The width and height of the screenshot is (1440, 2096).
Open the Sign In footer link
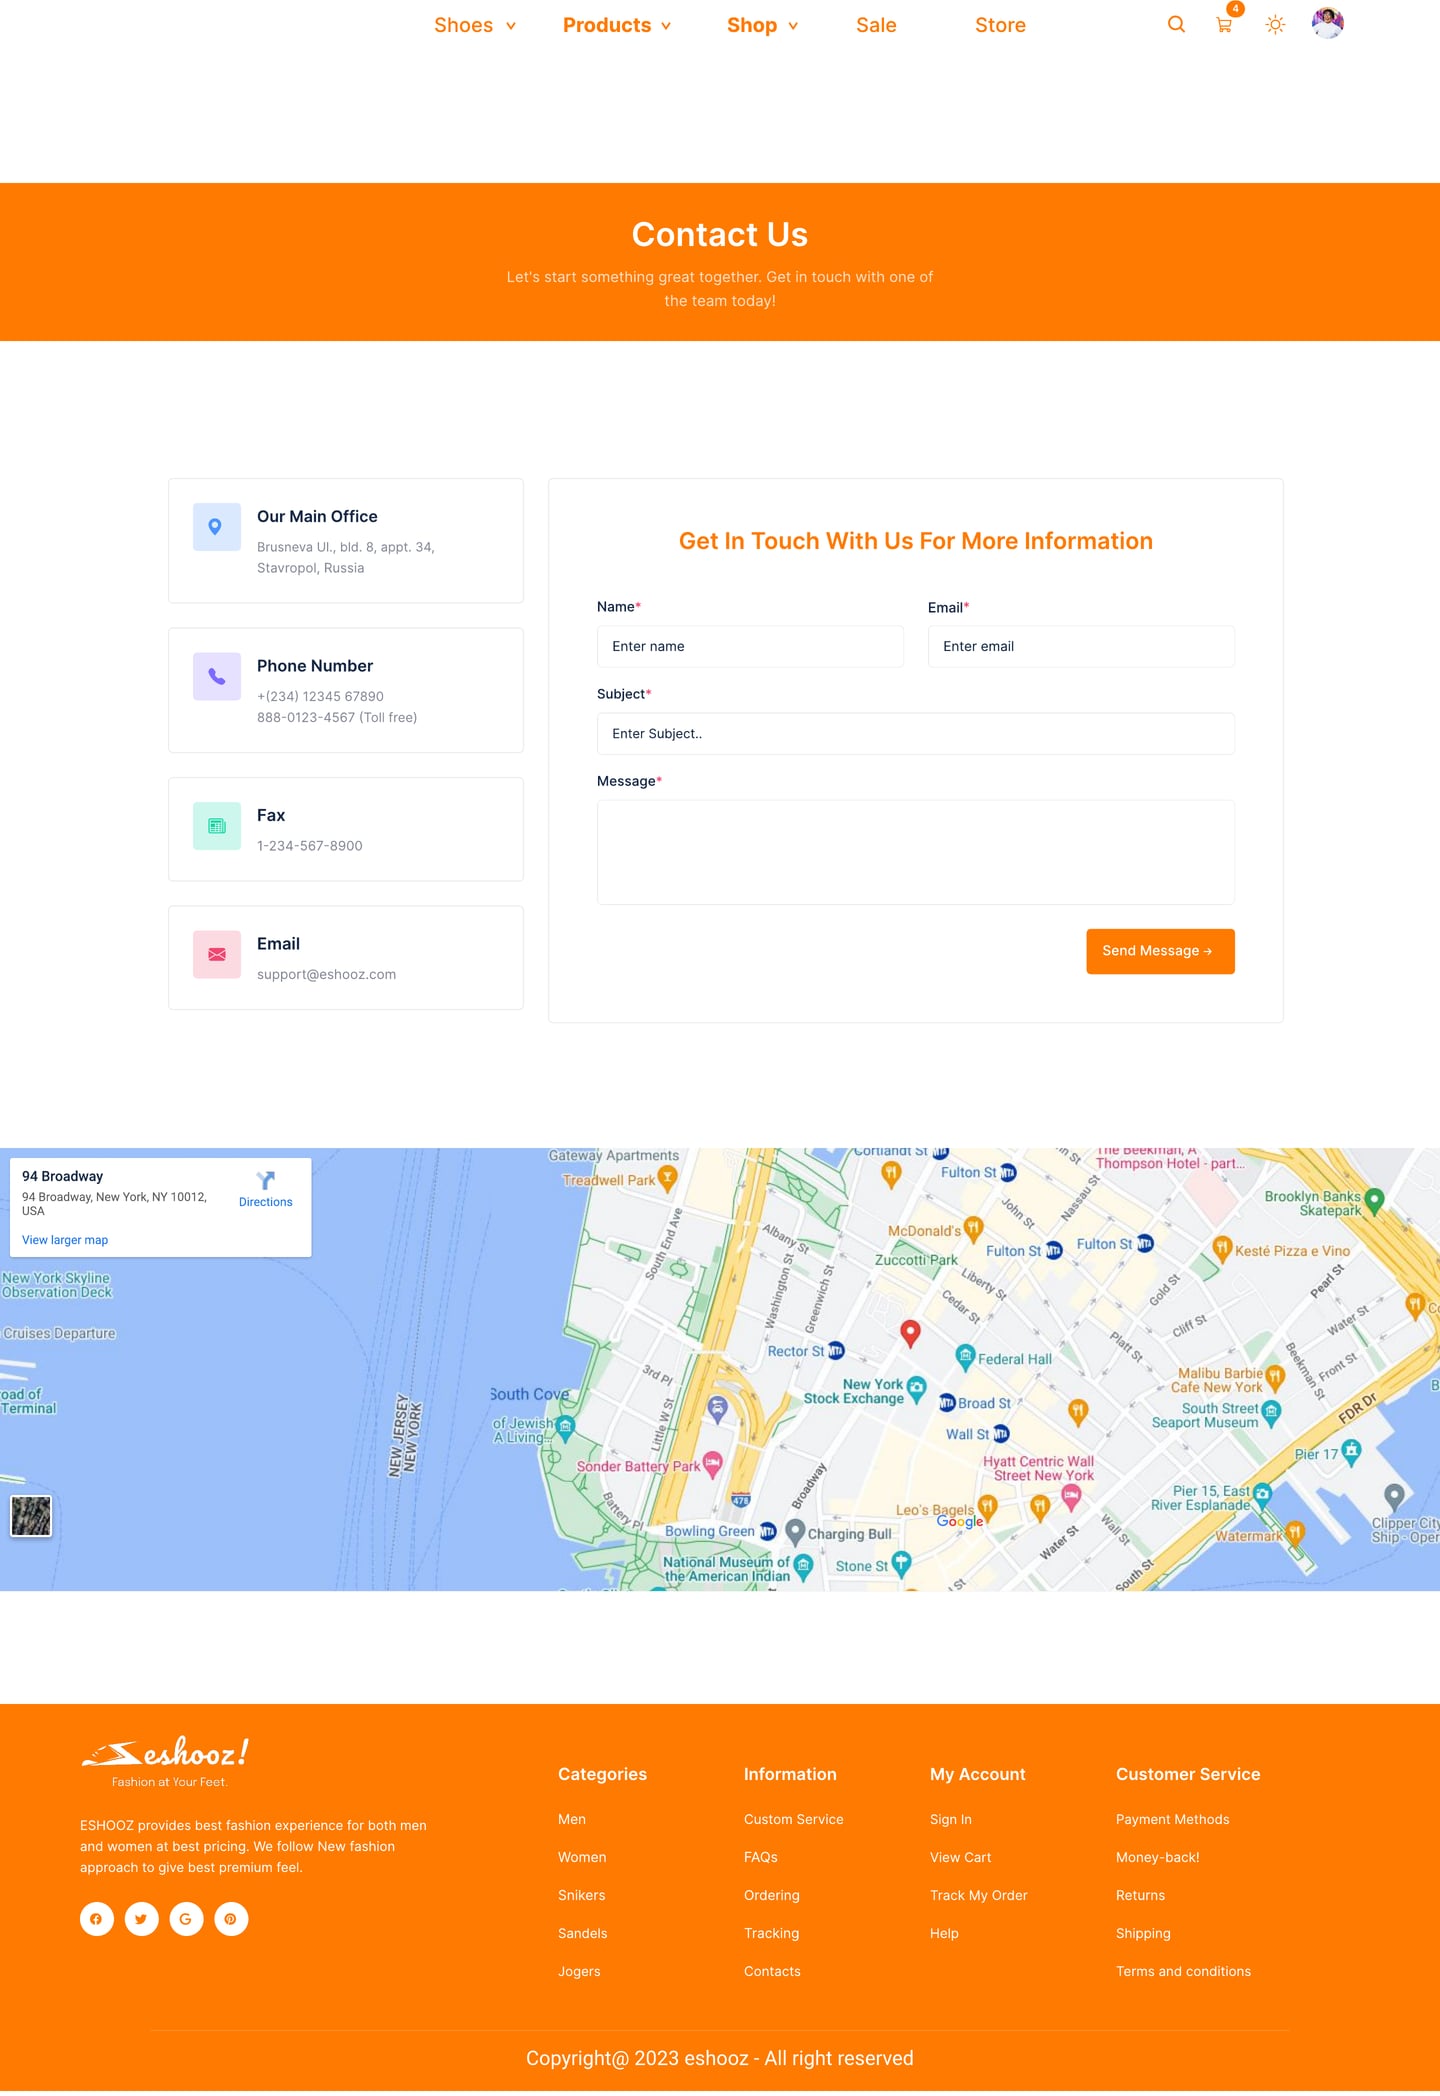pos(951,1819)
